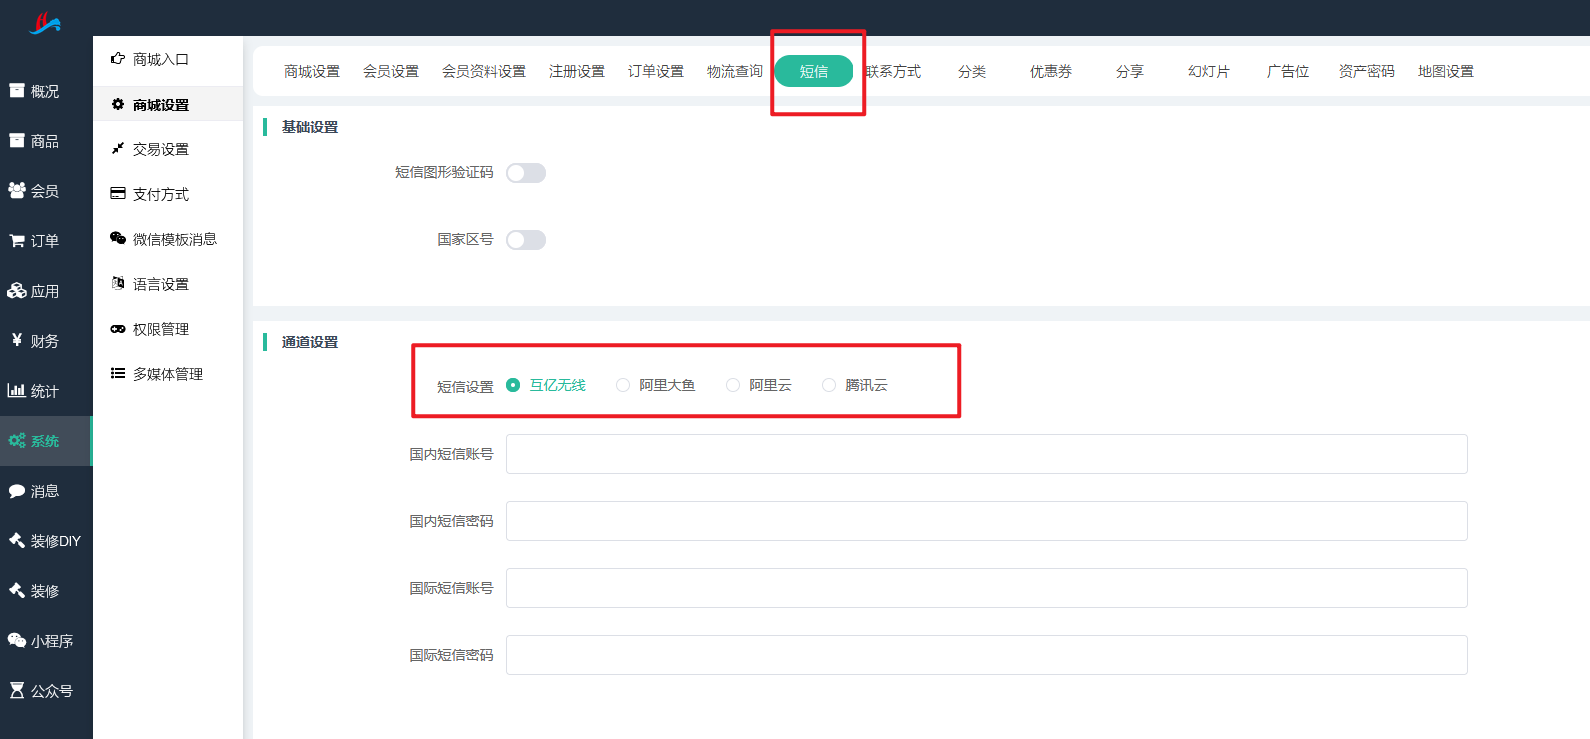Switch to the 分享 tab
Screen dimensions: 1590x739
point(1130,71)
